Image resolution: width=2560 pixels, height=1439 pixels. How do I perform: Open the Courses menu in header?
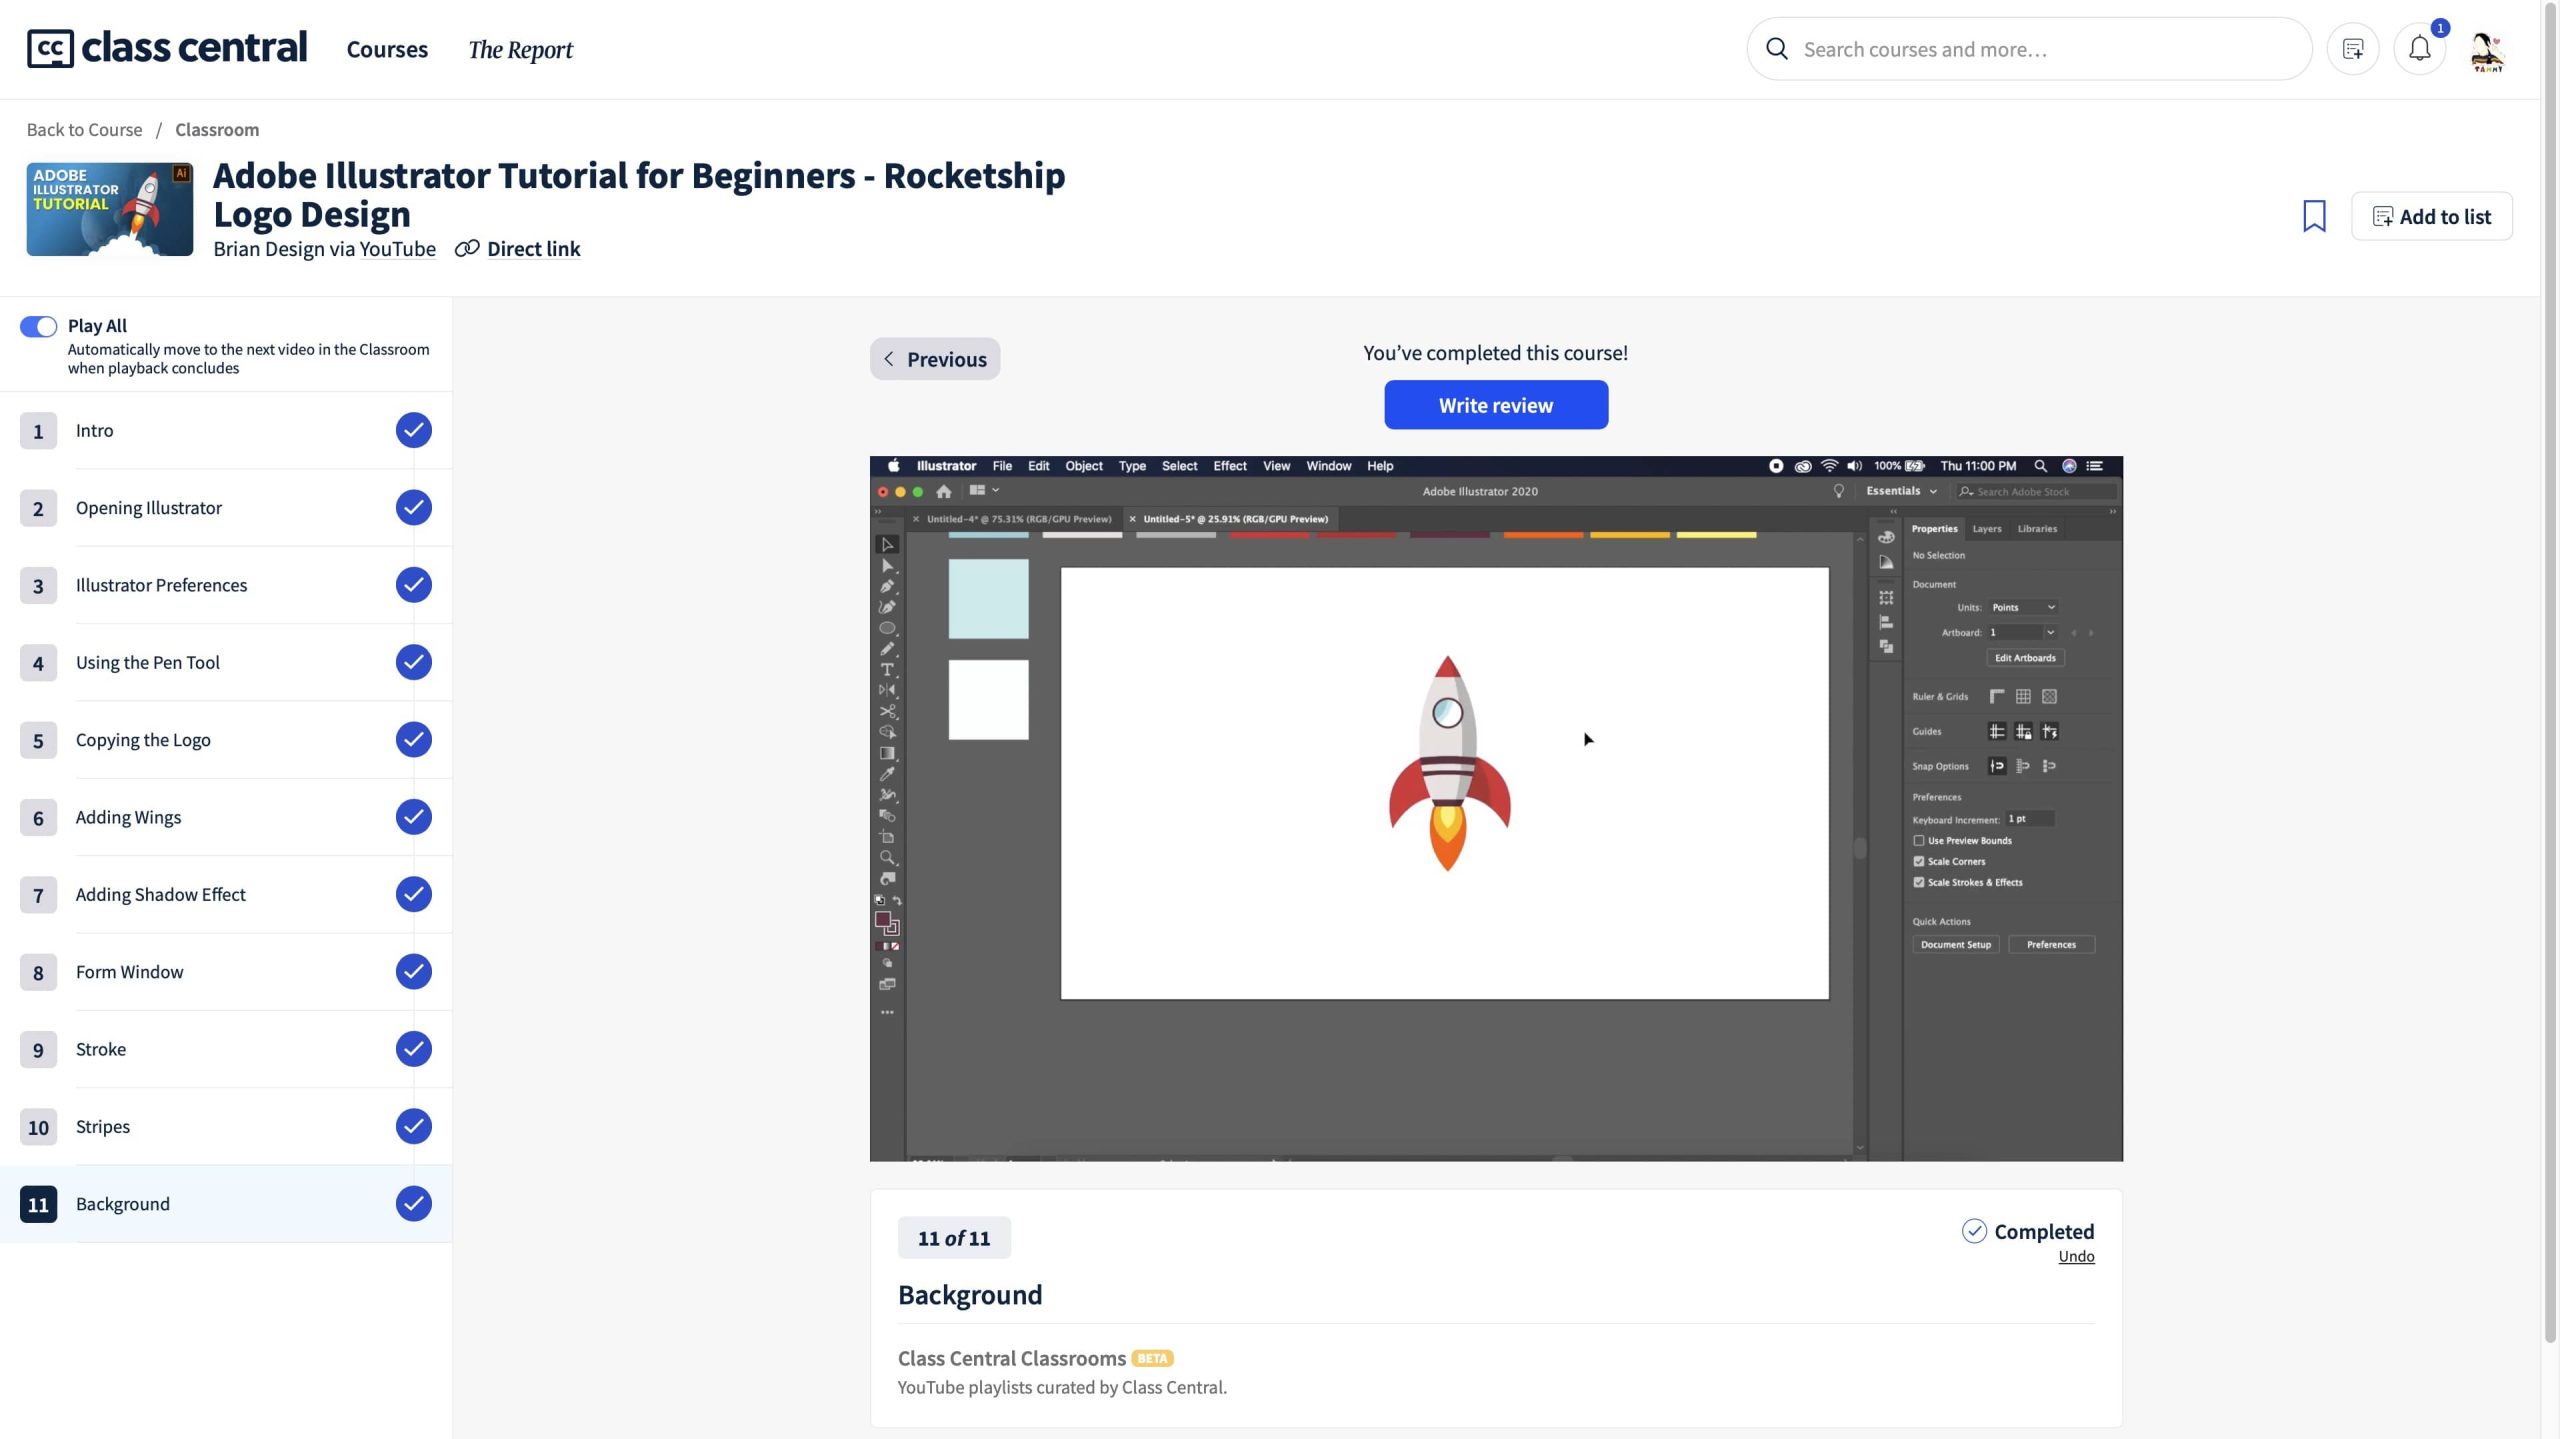point(387,49)
